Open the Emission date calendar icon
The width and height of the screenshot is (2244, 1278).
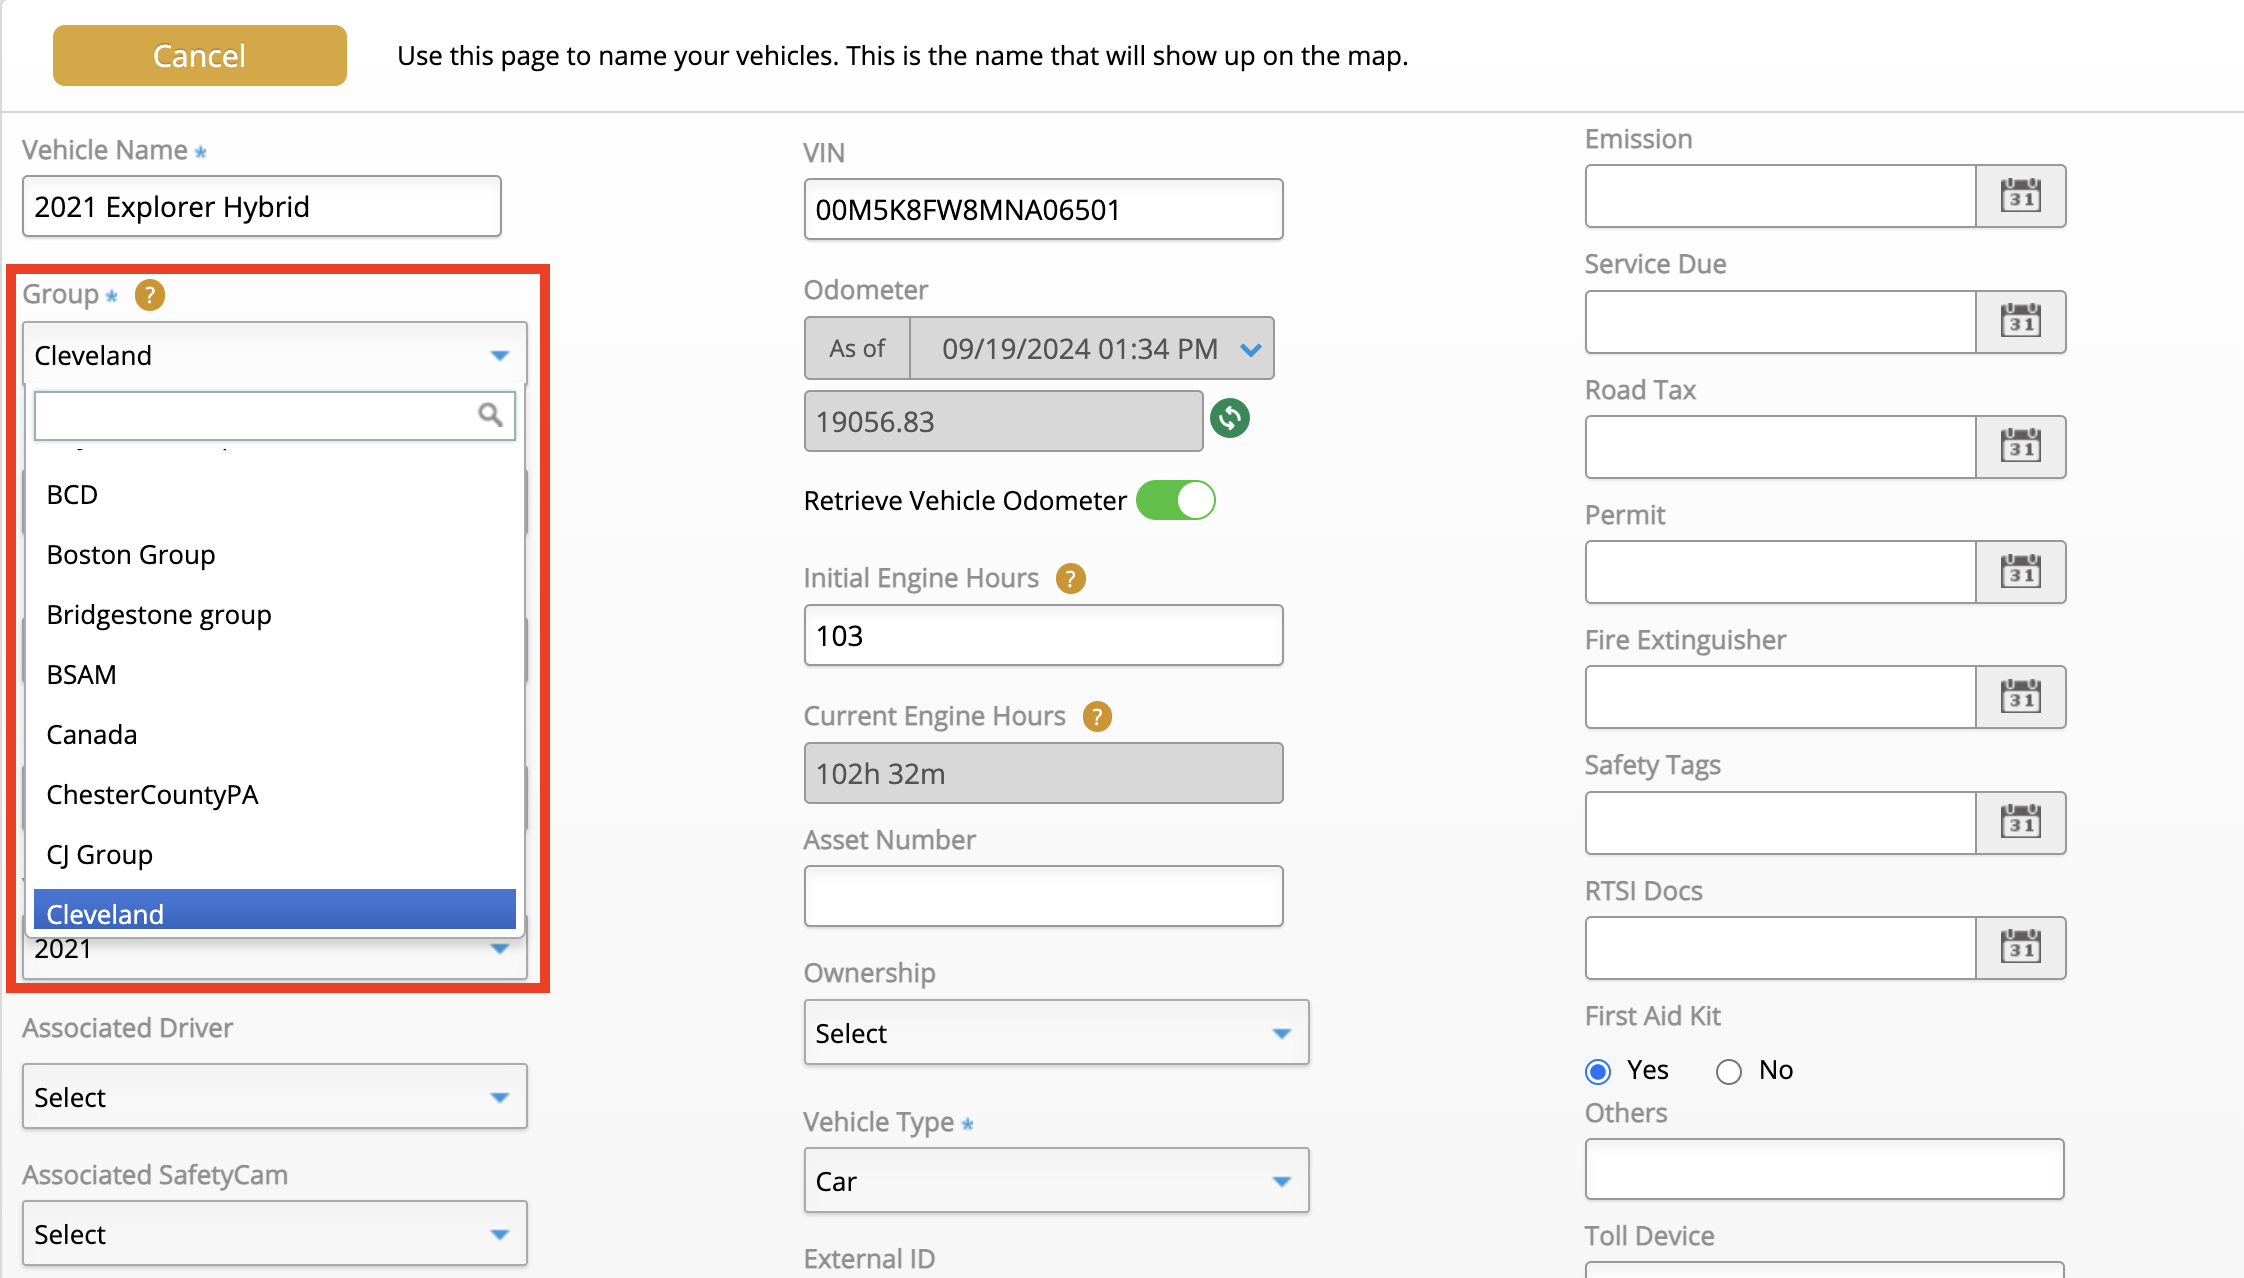(2020, 197)
